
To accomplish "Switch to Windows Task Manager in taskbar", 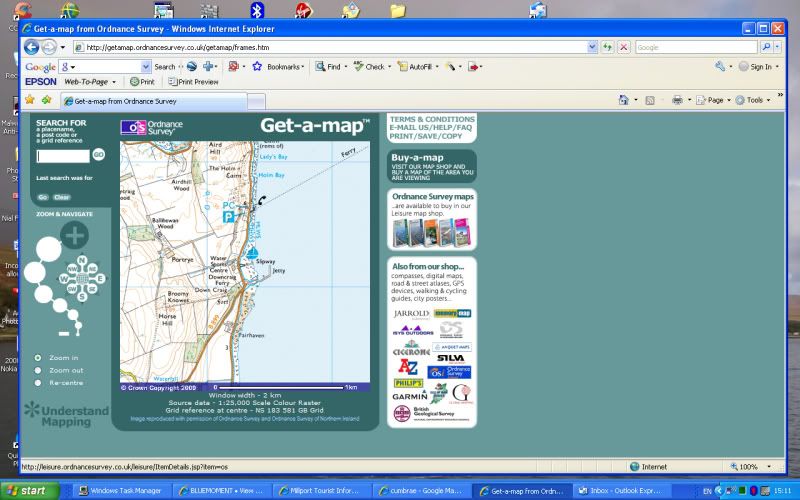I will click(x=120, y=491).
